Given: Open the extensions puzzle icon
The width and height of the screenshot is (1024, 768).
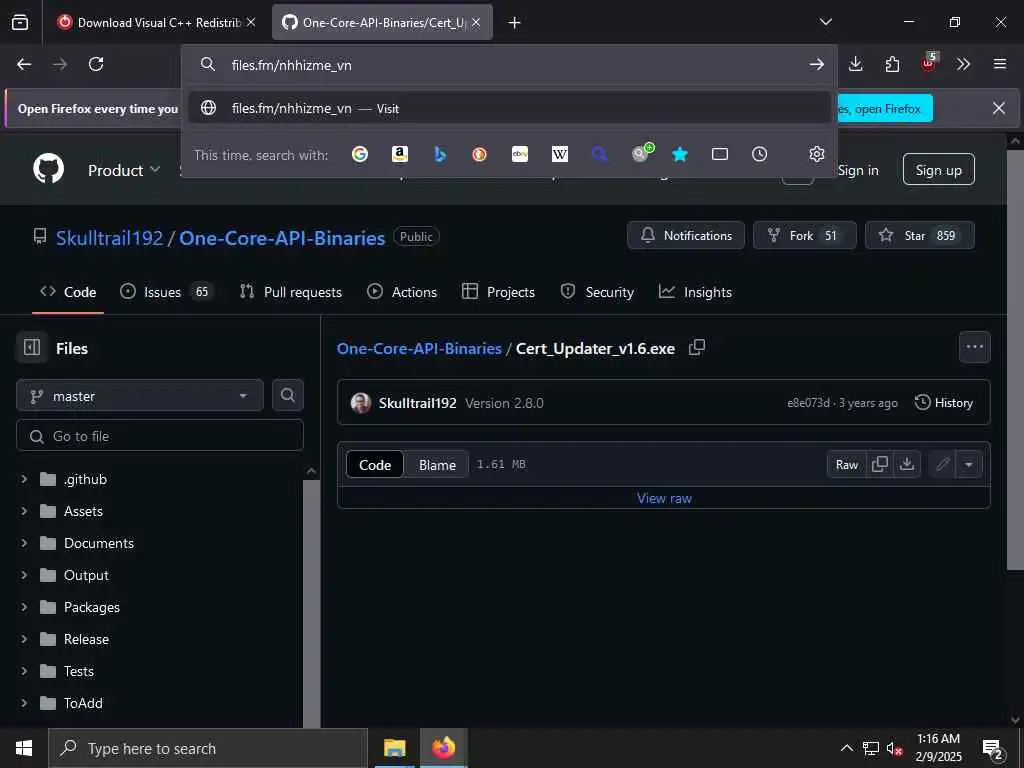Looking at the screenshot, I should tap(892, 64).
